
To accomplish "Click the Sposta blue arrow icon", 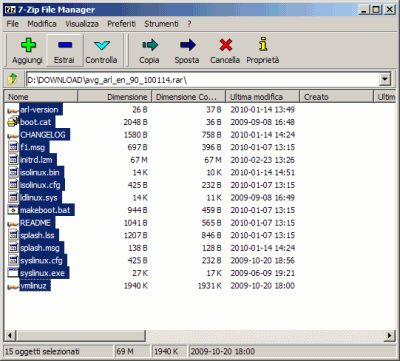I will 187,45.
